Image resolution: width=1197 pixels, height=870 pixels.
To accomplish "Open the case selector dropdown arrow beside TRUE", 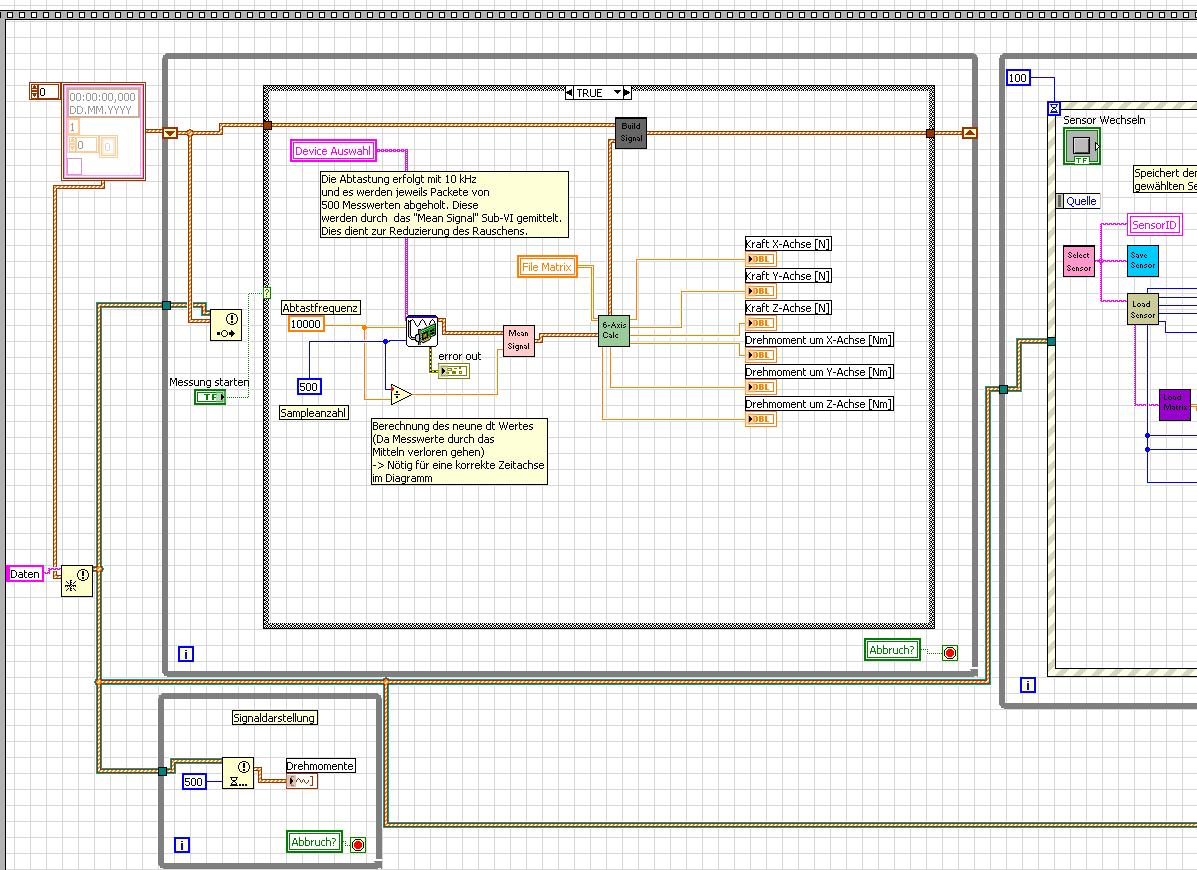I will coord(619,93).
